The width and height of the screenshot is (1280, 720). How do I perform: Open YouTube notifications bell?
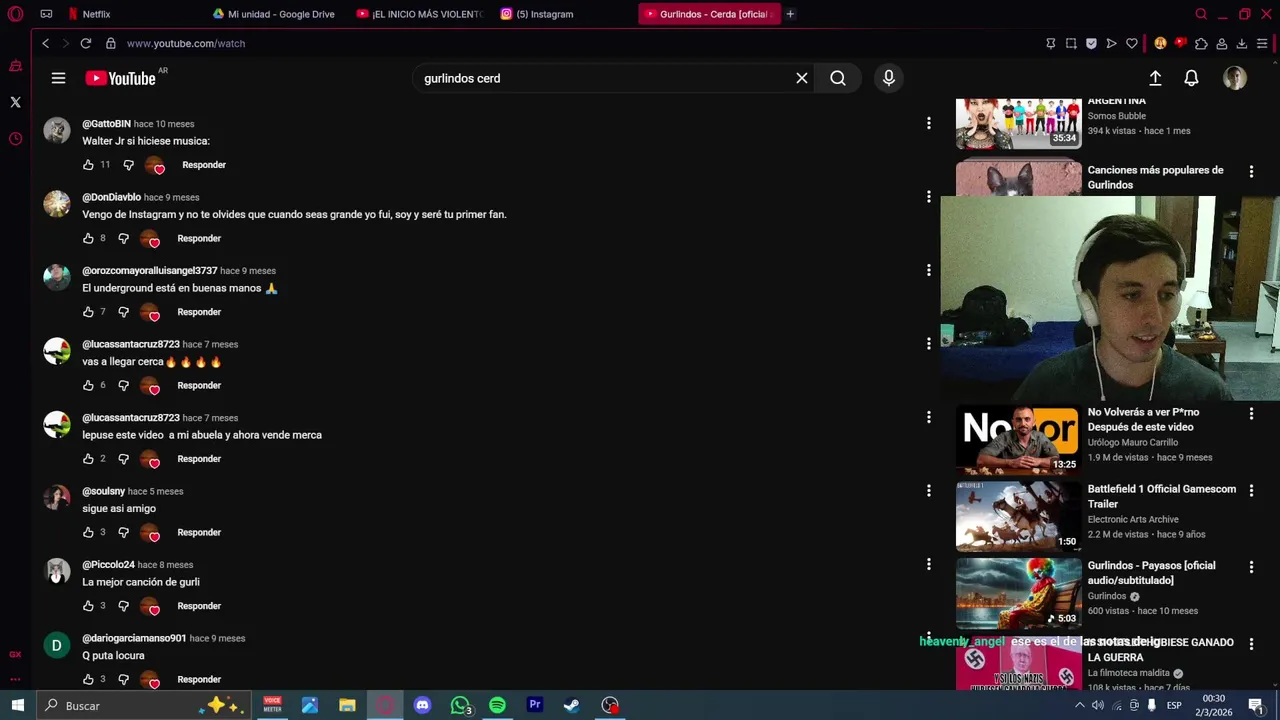click(1191, 78)
